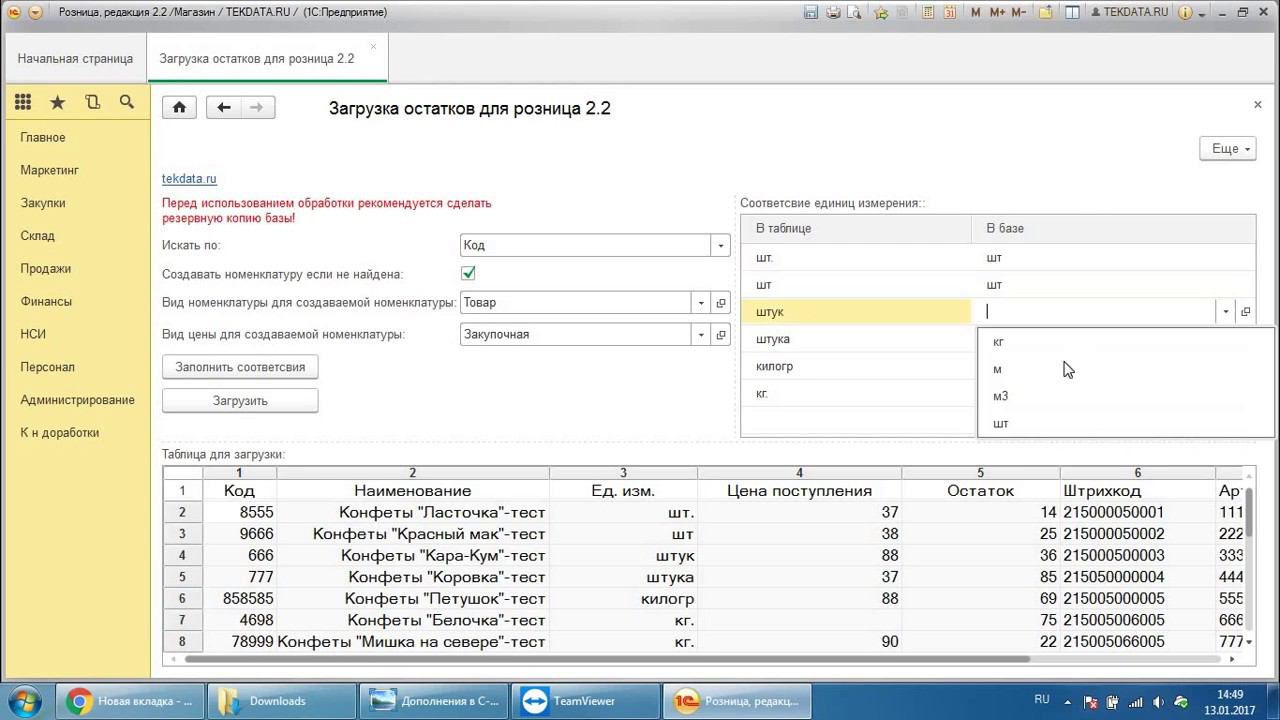Open the Закупки section
1280x720 pixels.
tap(43, 203)
